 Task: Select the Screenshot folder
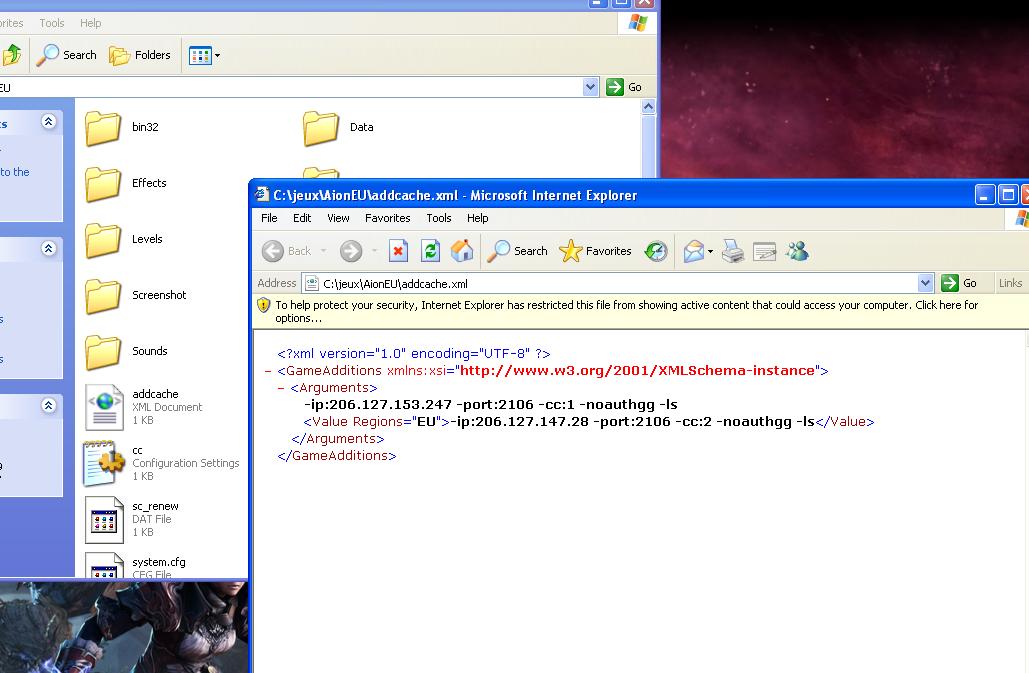point(136,295)
